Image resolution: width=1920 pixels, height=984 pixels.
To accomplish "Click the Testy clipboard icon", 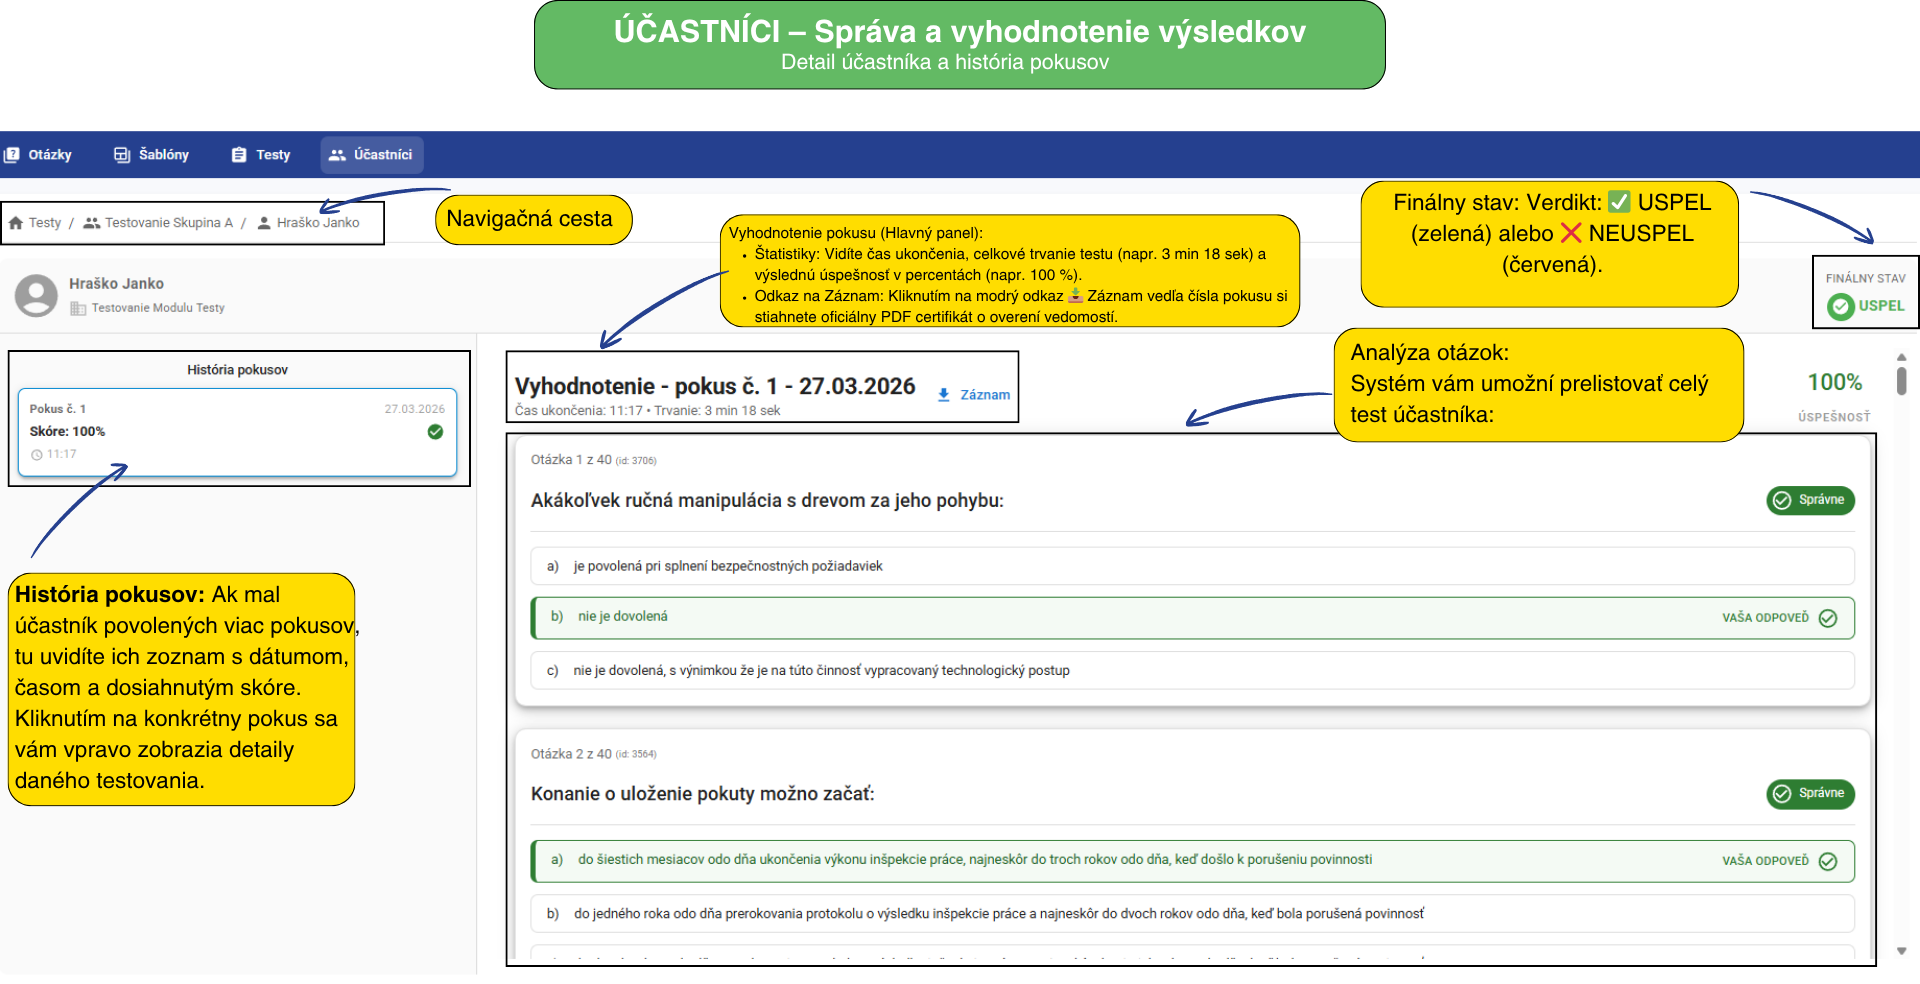I will pyautogui.click(x=239, y=155).
